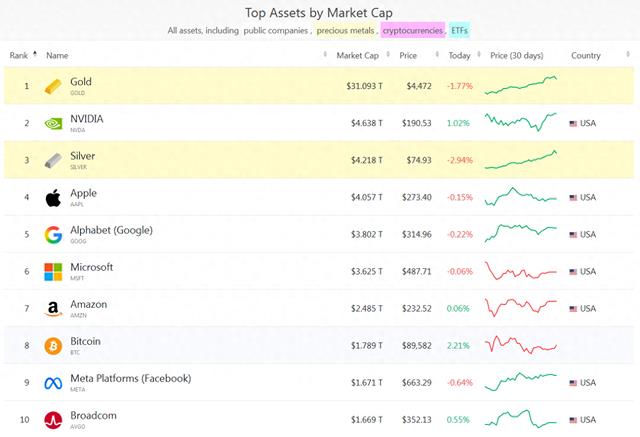
Task: Click the NVIDIA logo icon
Action: [53, 124]
